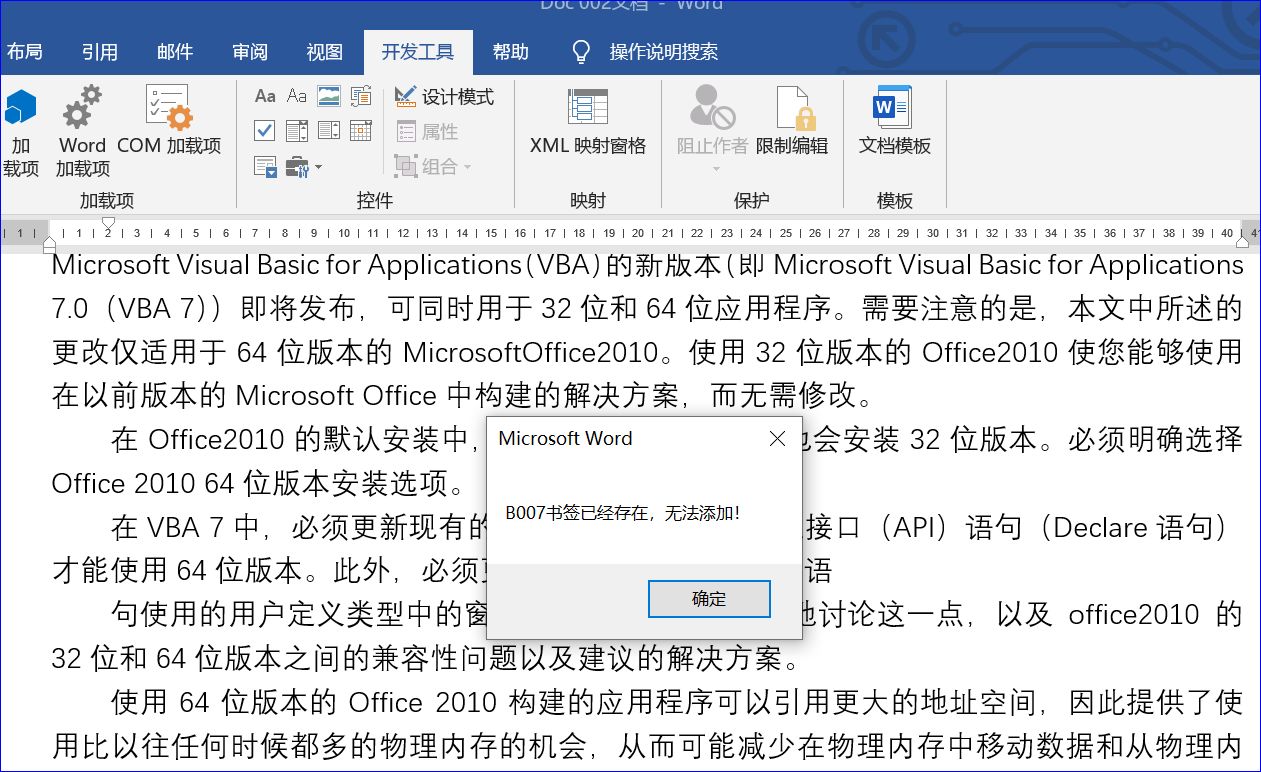
Task: Toggle 设计模式 design mode
Action: 444,97
